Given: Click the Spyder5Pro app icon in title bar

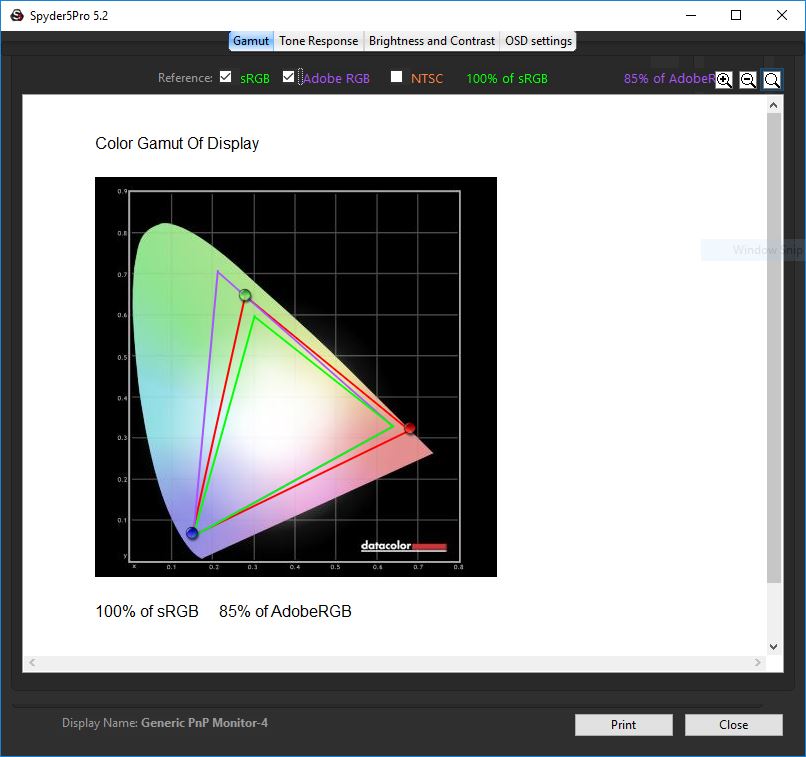Looking at the screenshot, I should click(17, 15).
